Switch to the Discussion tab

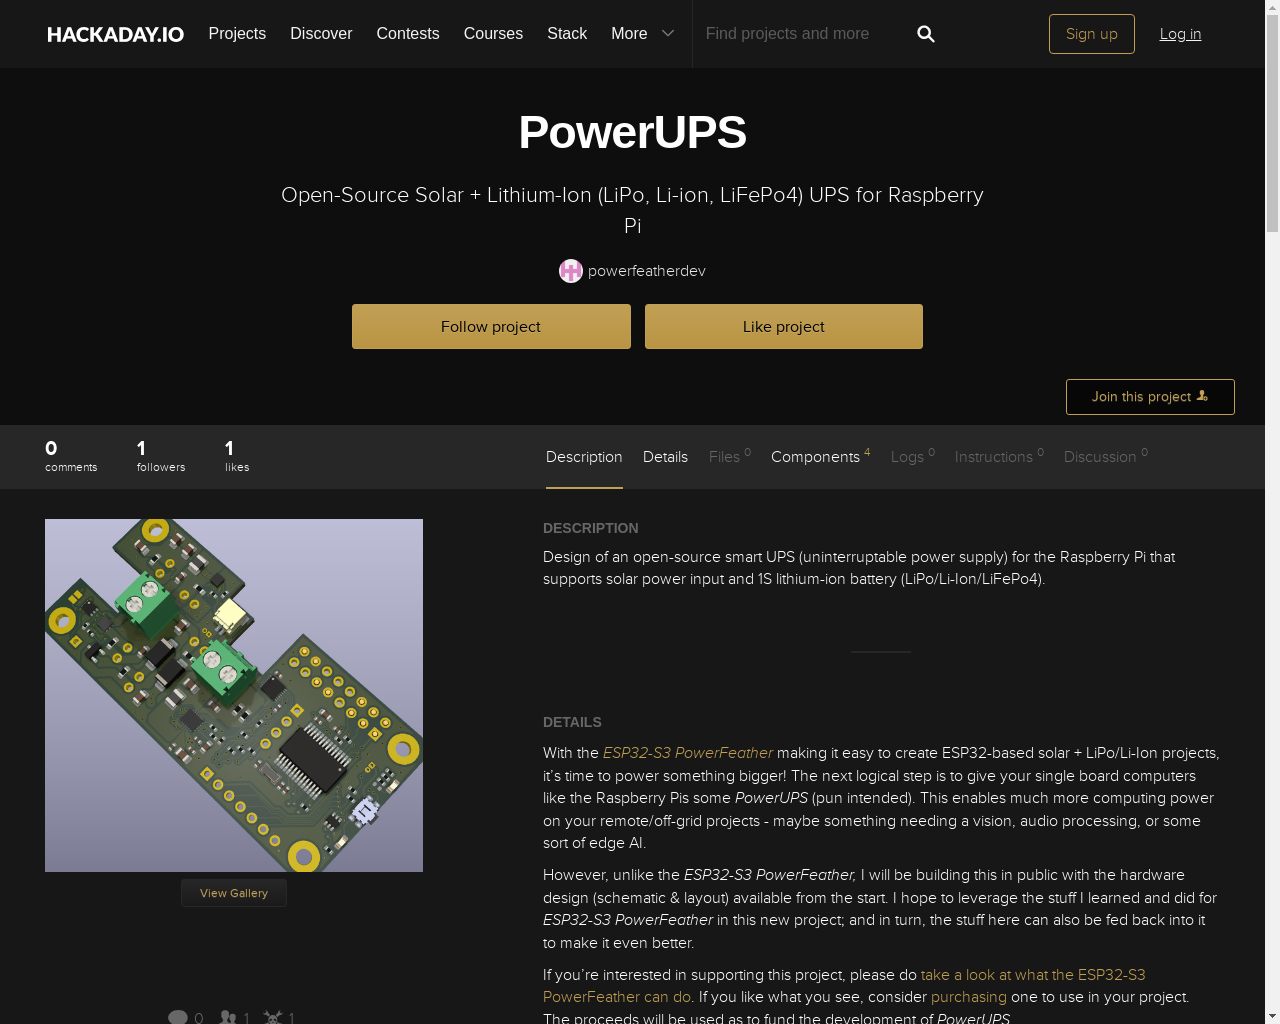[x=1106, y=456]
